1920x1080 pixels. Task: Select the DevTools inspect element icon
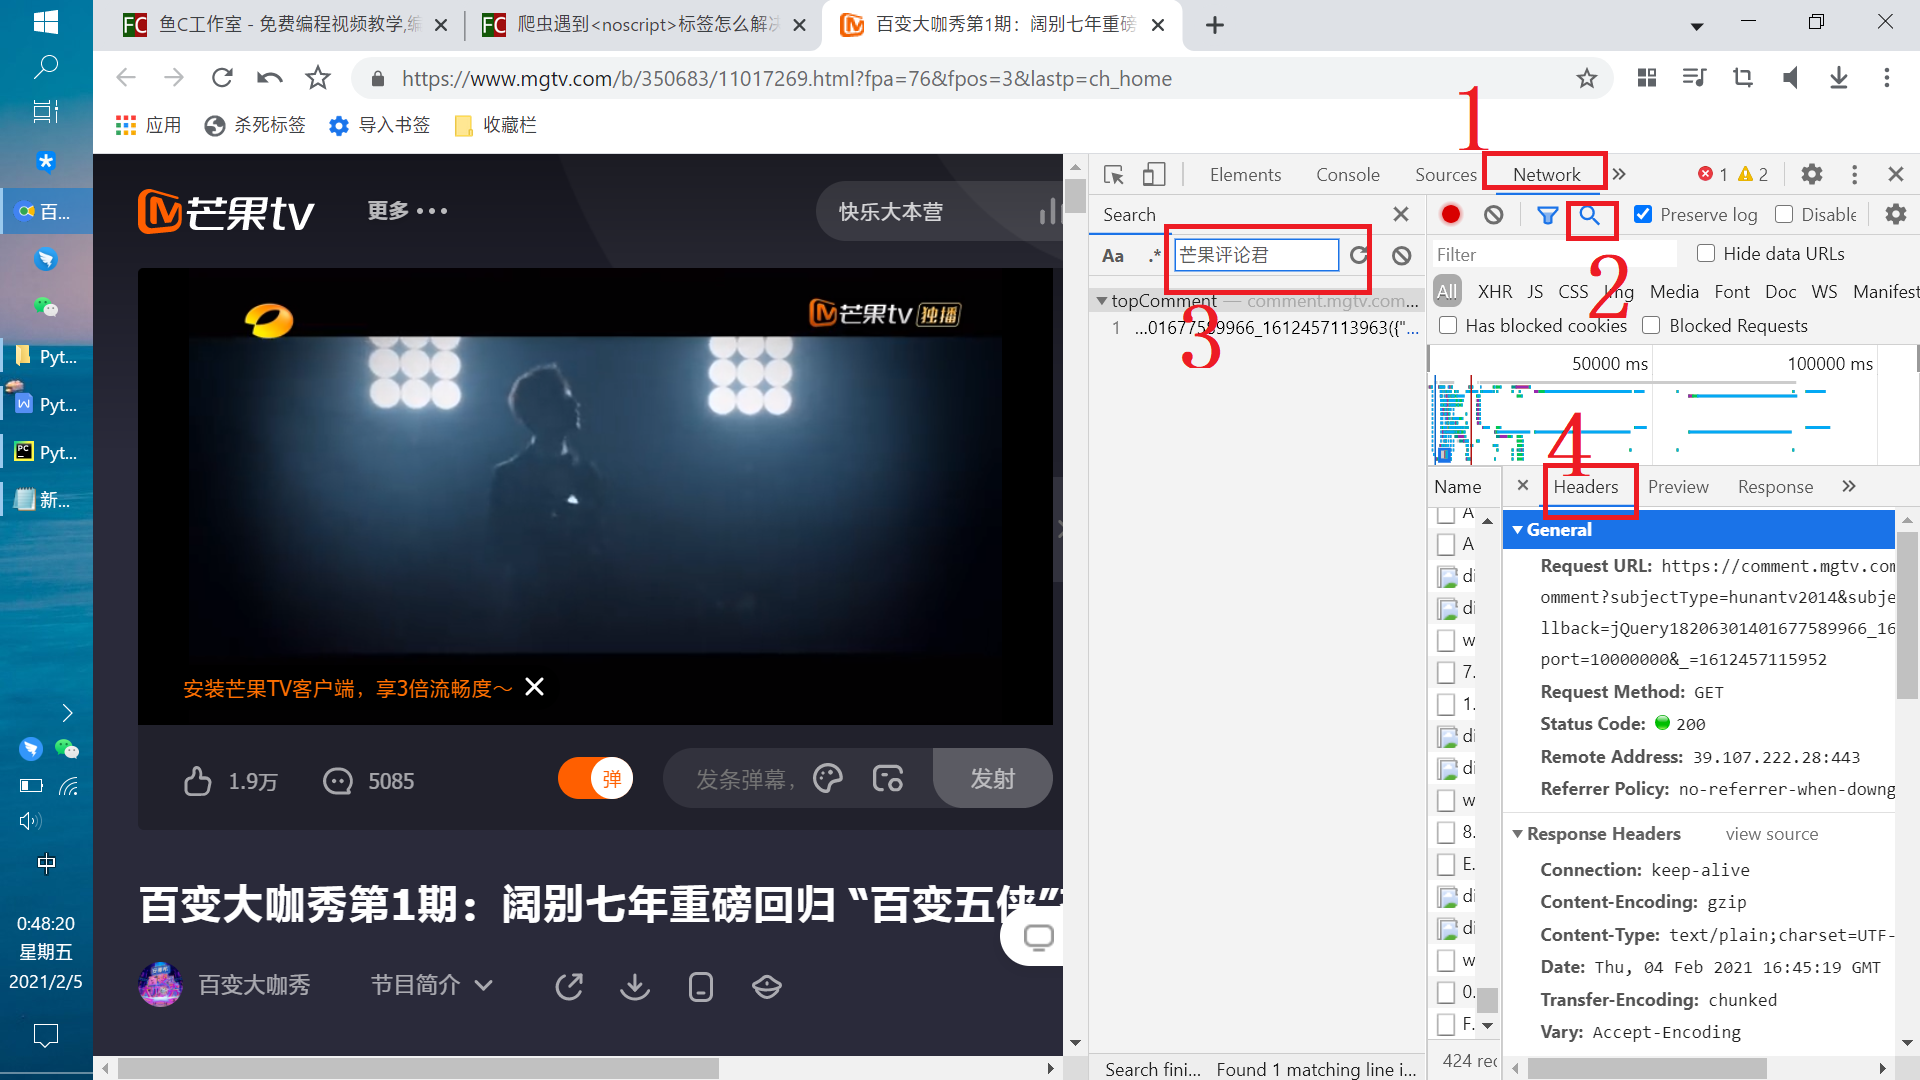click(x=1114, y=175)
